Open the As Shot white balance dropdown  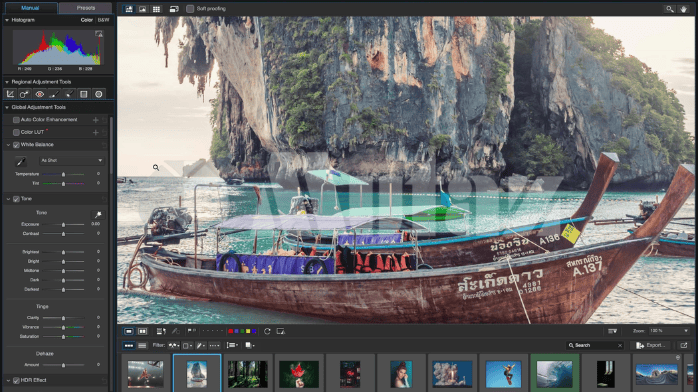[x=72, y=160]
